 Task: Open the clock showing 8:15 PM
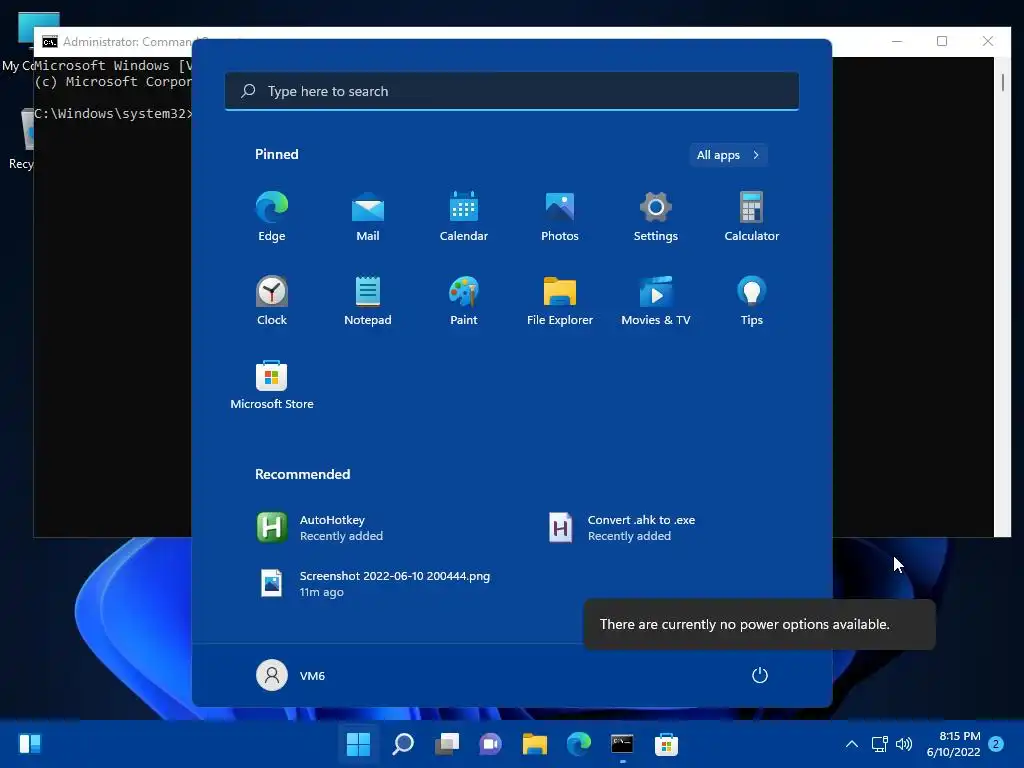tap(953, 744)
